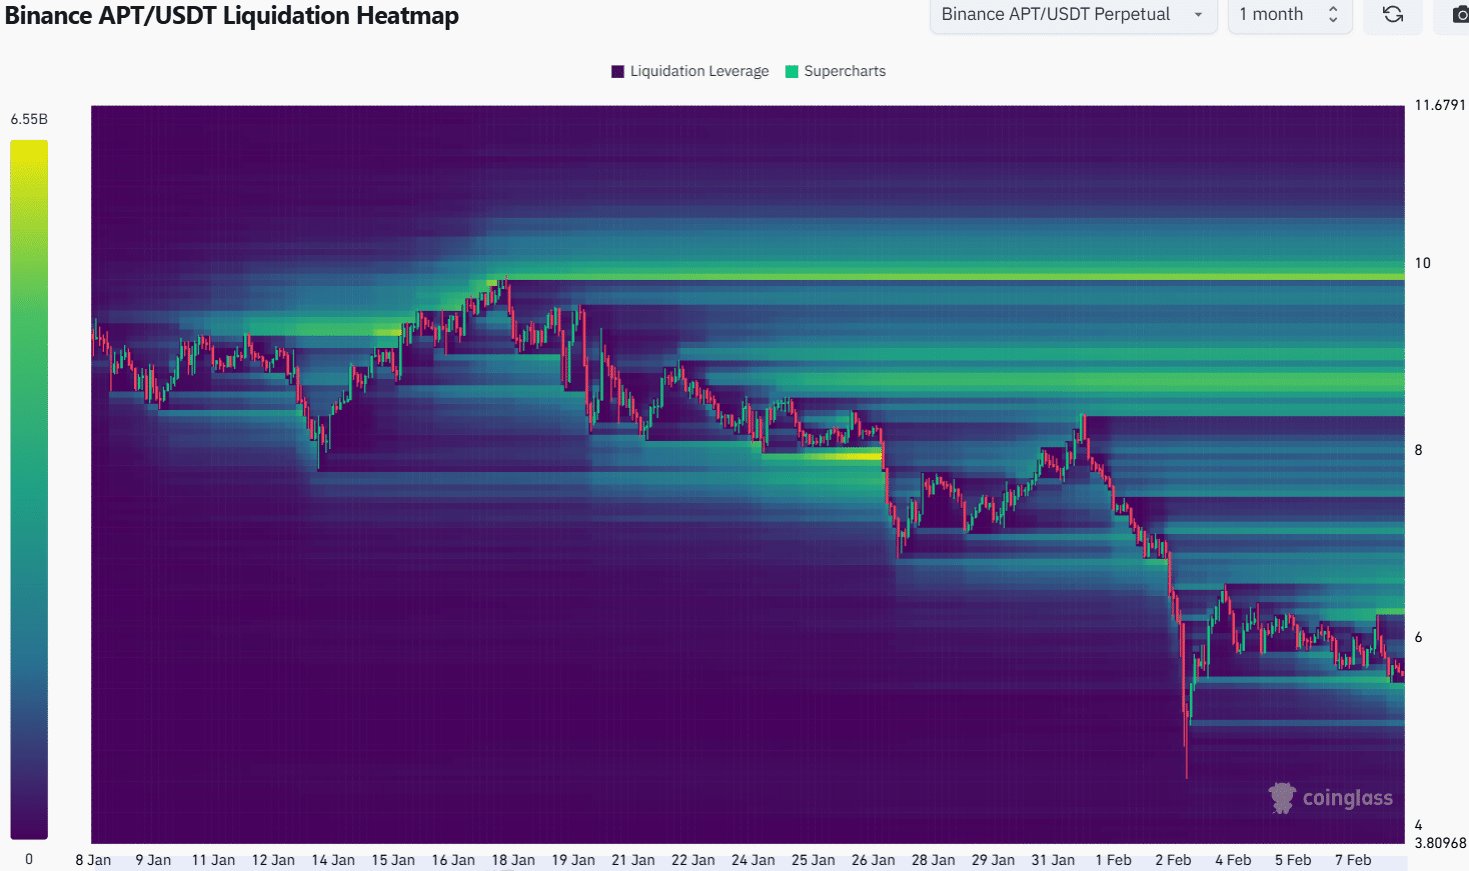Click the 12 Jan date label

click(273, 860)
